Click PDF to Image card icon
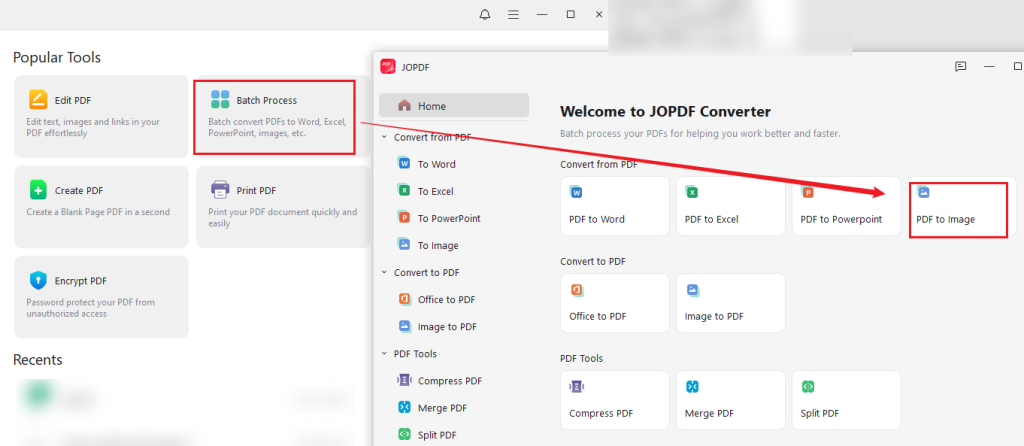The image size is (1024, 446). pos(923,193)
